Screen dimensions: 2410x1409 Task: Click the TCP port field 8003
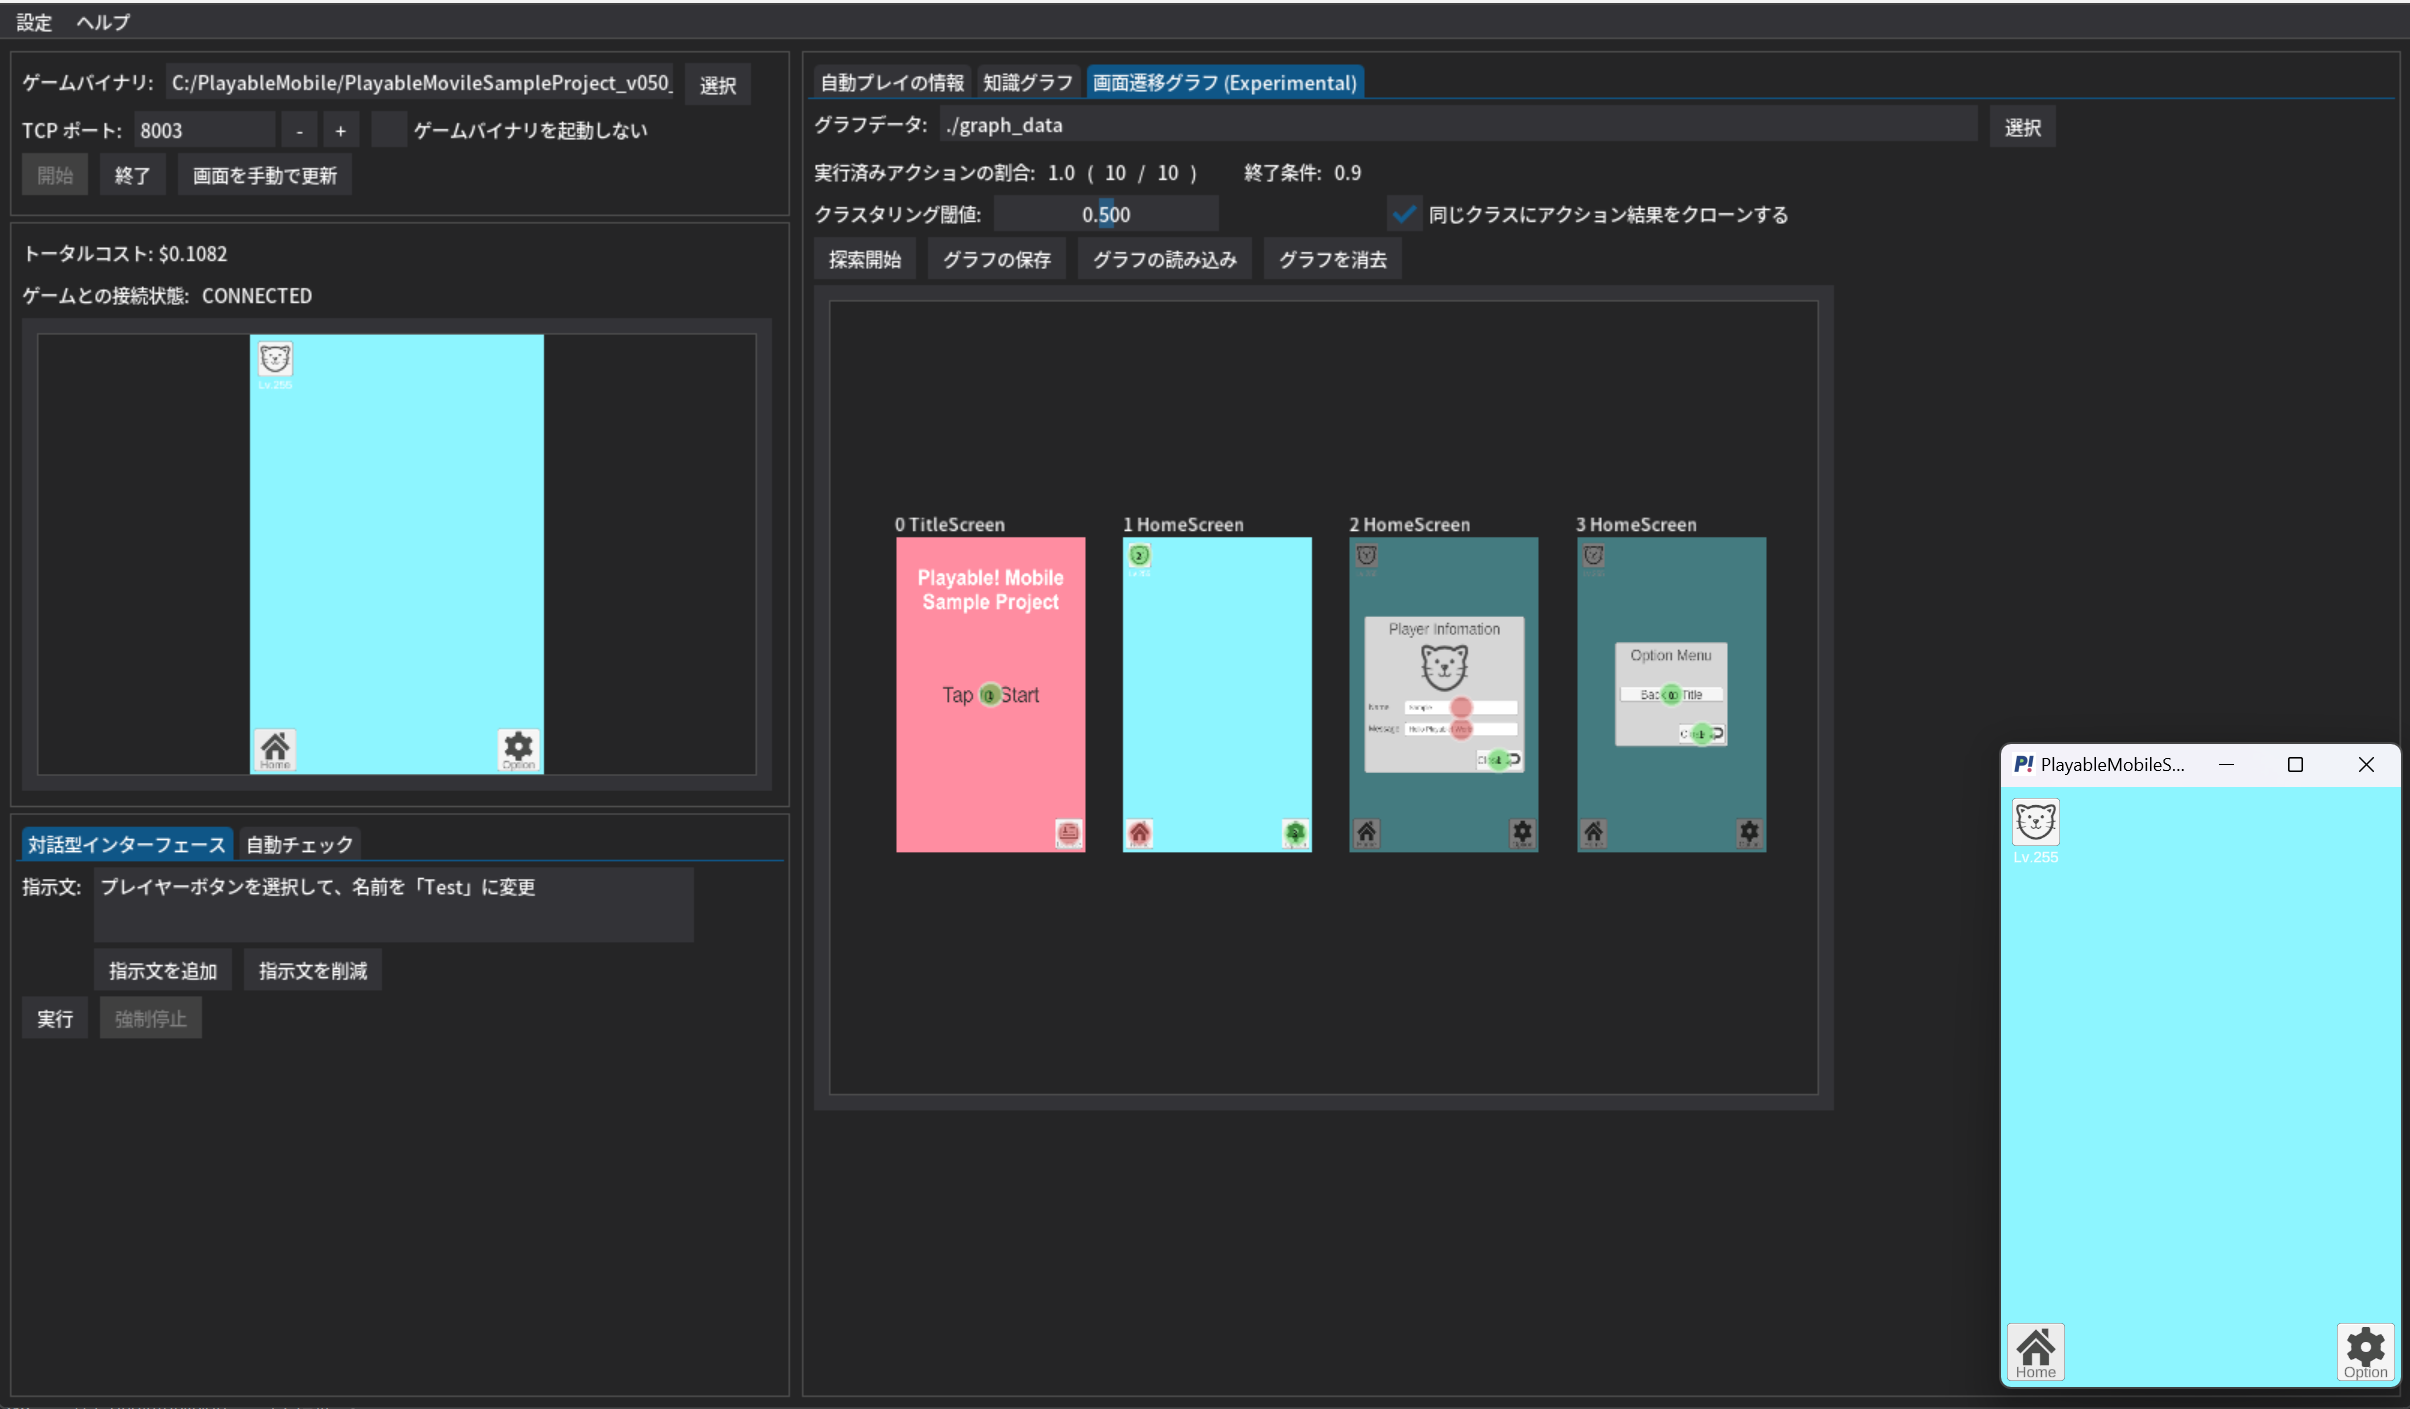[x=204, y=130]
